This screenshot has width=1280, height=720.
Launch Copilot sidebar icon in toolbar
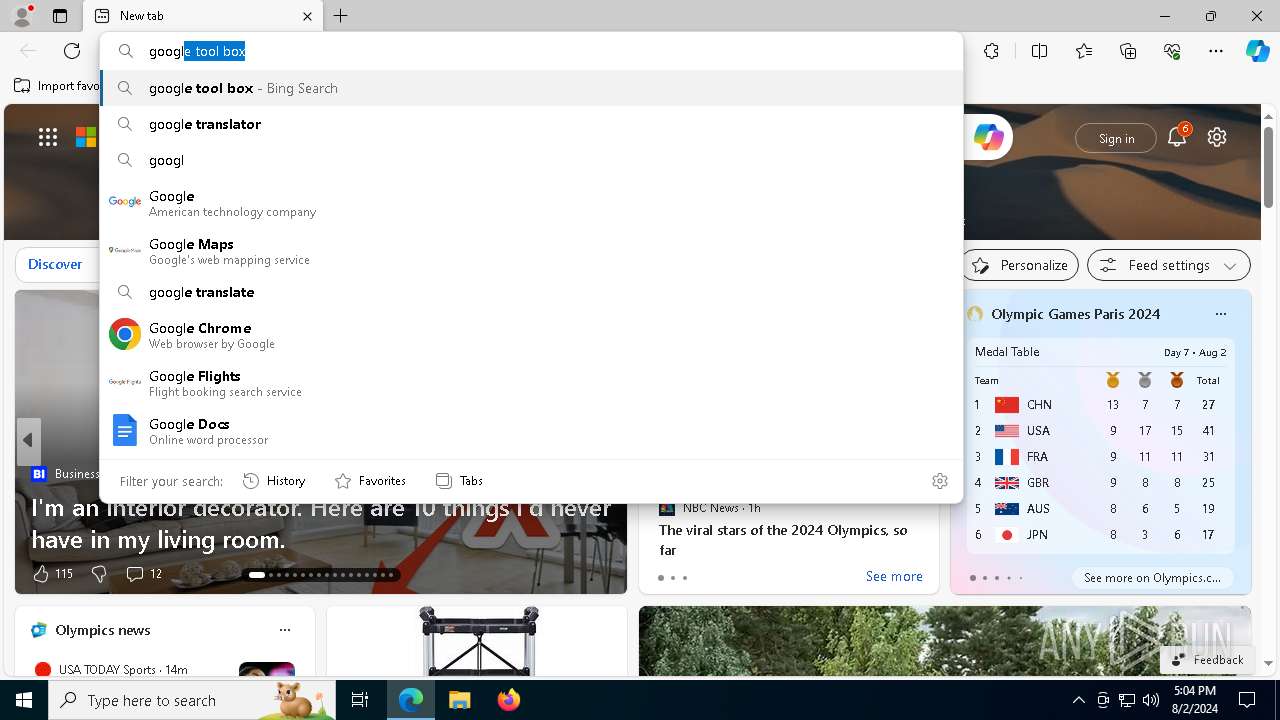click(x=1257, y=51)
